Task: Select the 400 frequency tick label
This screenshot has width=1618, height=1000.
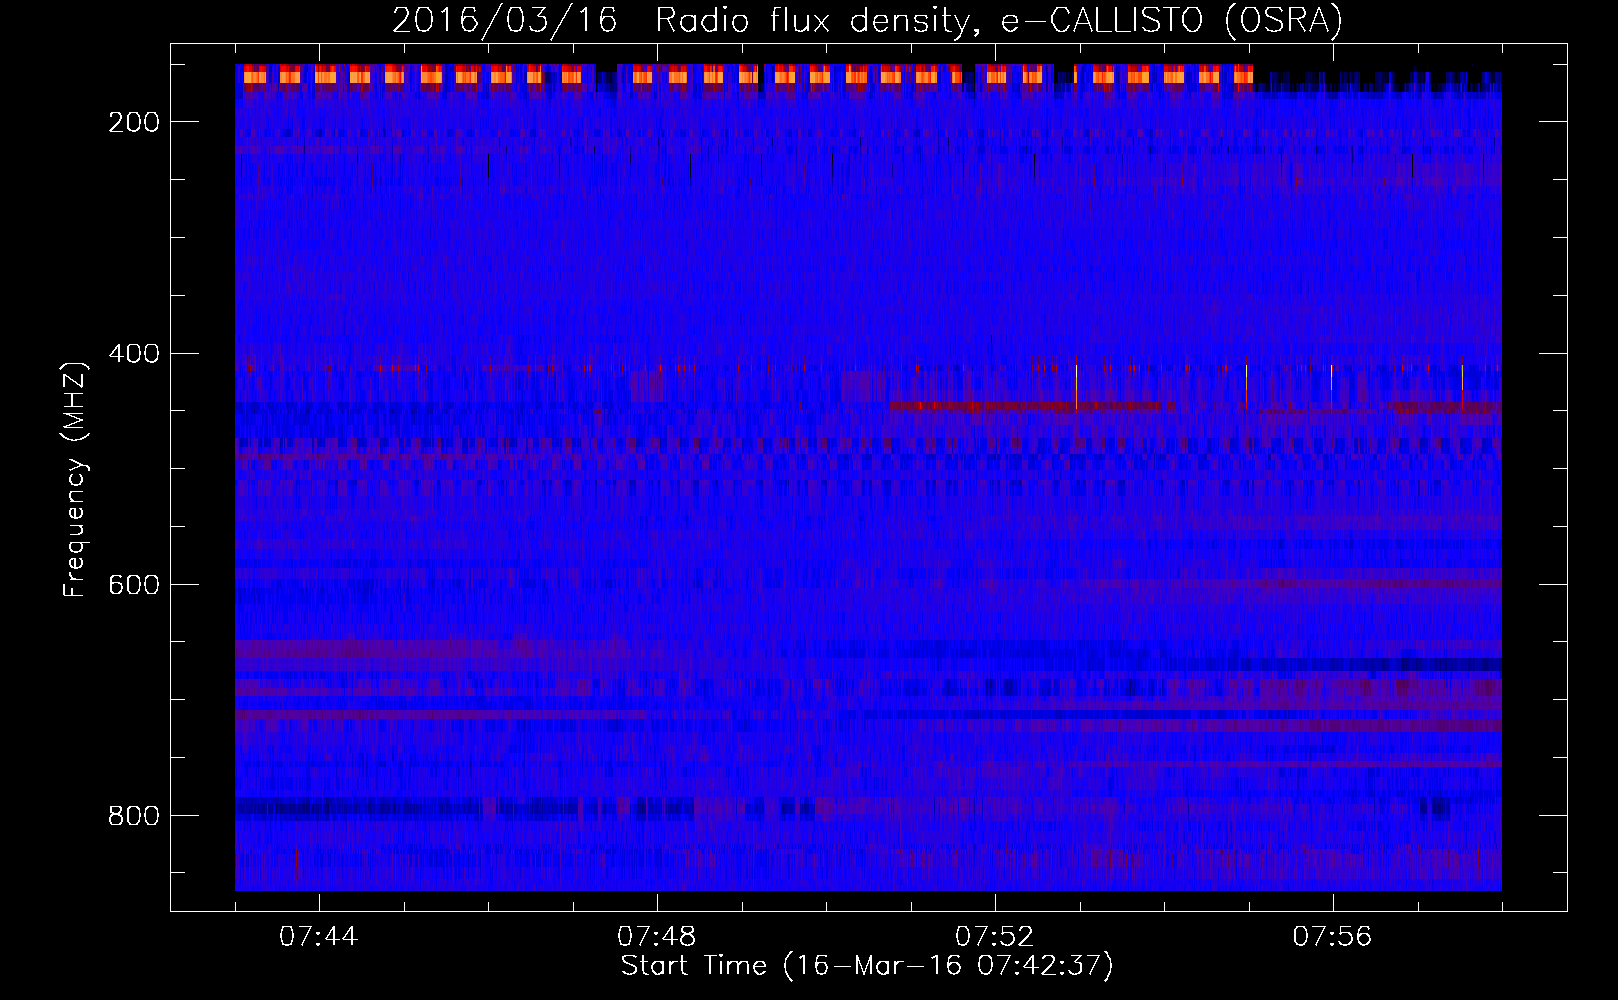Action: (134, 354)
